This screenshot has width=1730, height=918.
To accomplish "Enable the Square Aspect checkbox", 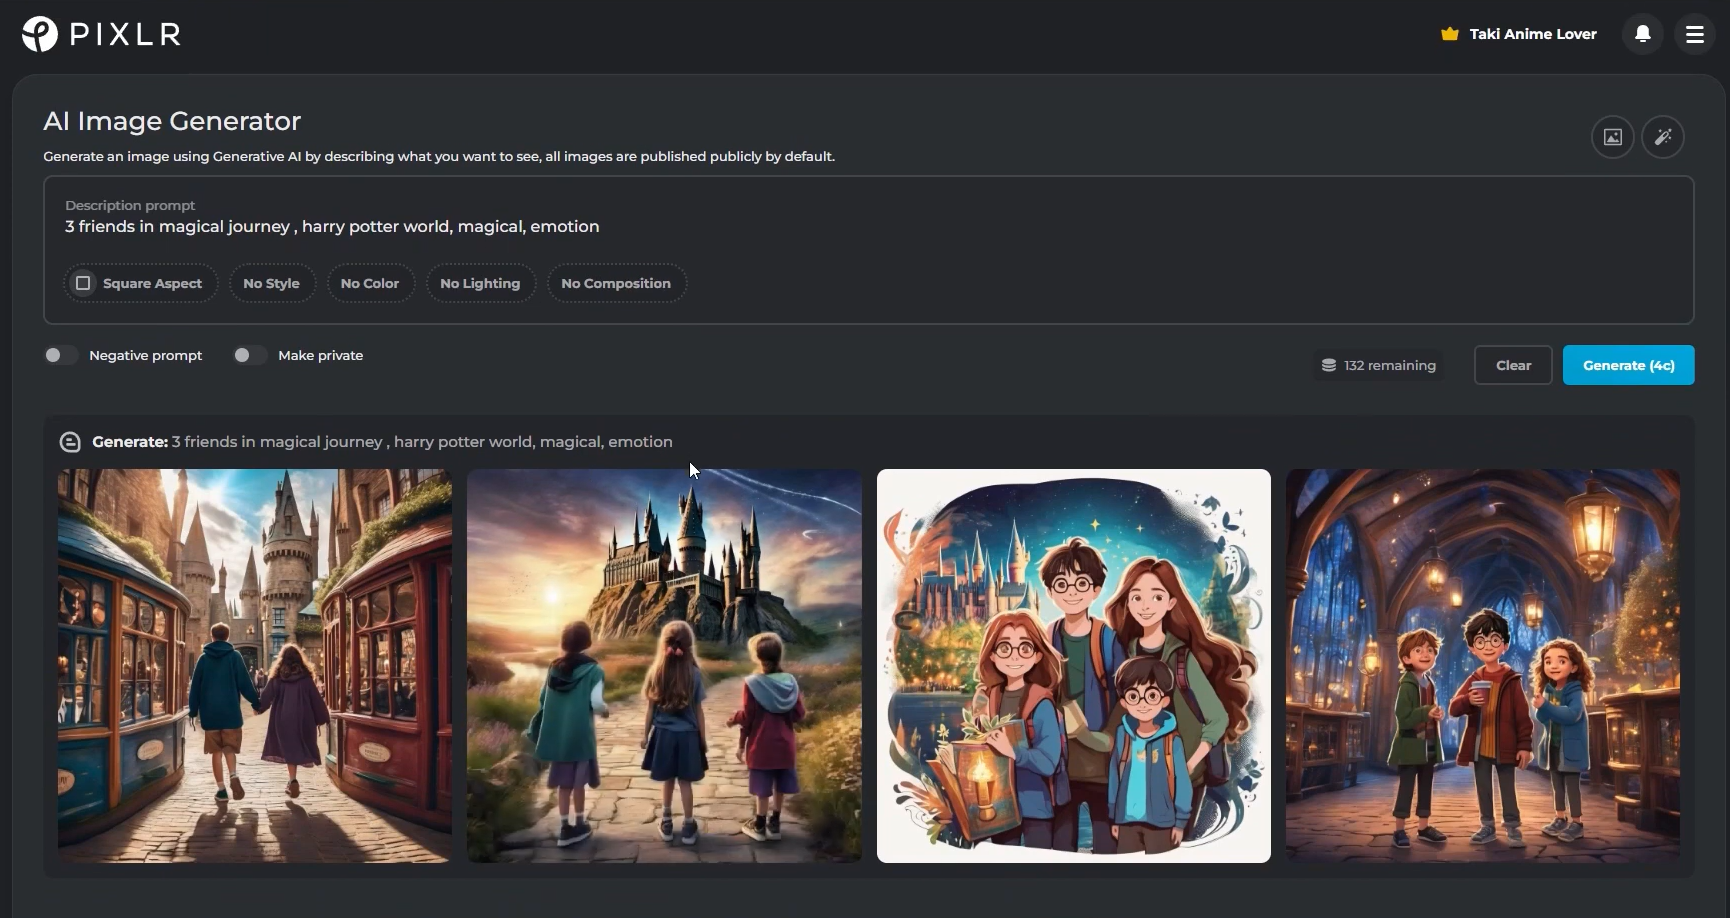I will click(84, 283).
